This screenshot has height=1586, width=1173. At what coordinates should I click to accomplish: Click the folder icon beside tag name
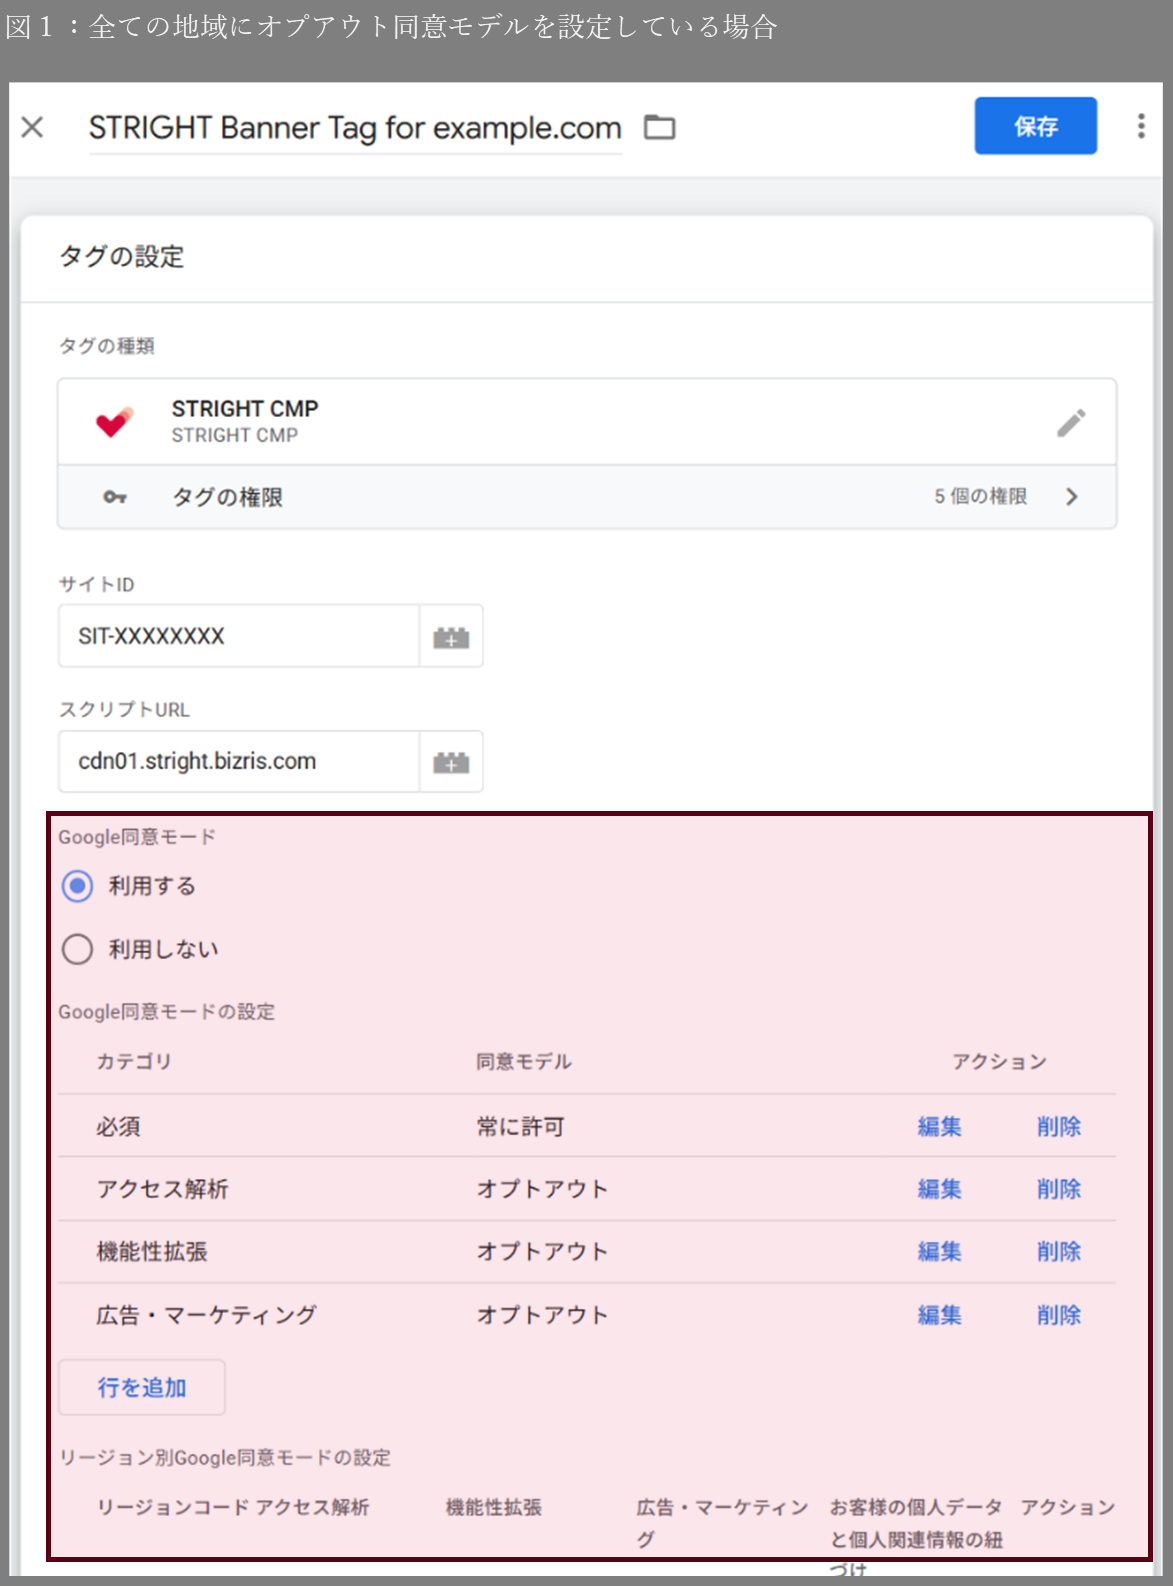[x=659, y=127]
